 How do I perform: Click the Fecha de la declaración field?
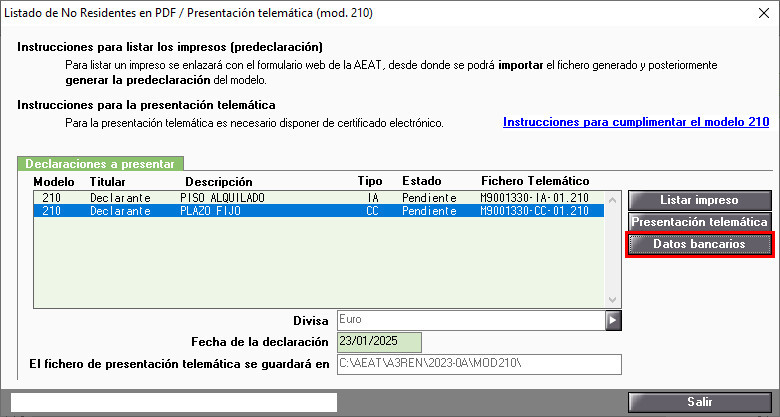[379, 341]
